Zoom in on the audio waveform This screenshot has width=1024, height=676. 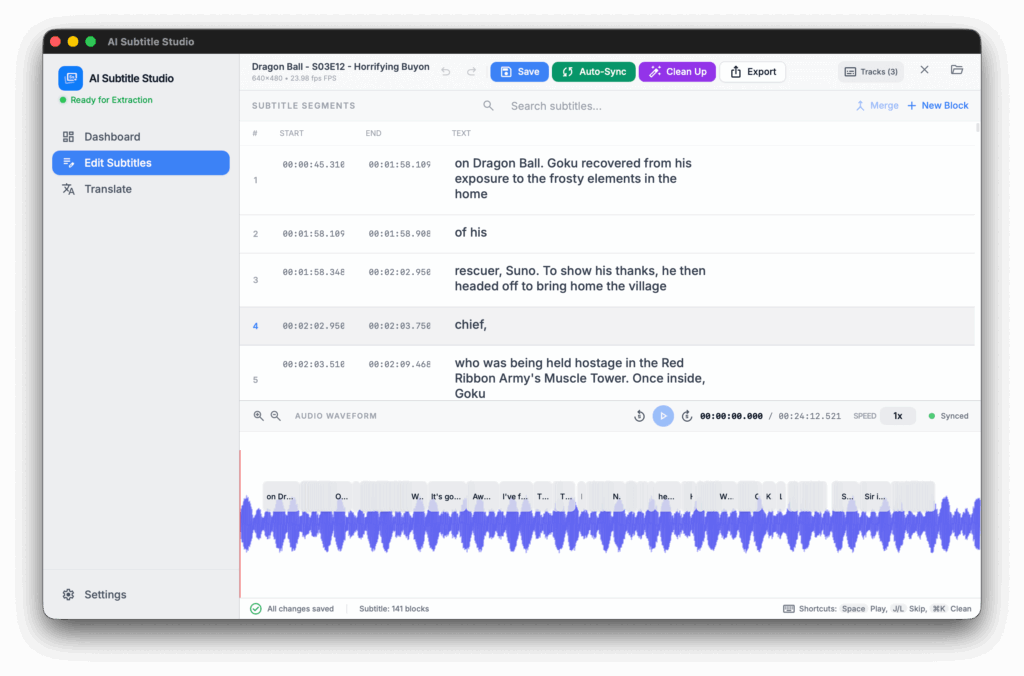point(259,416)
